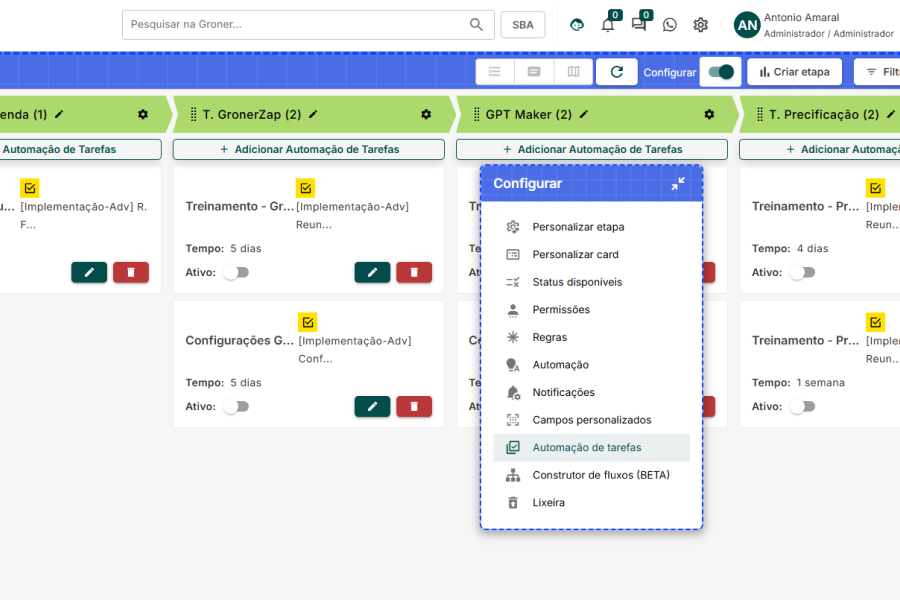Toggle the Configurar switch off
Viewport: 900px width, 600px height.
click(719, 72)
